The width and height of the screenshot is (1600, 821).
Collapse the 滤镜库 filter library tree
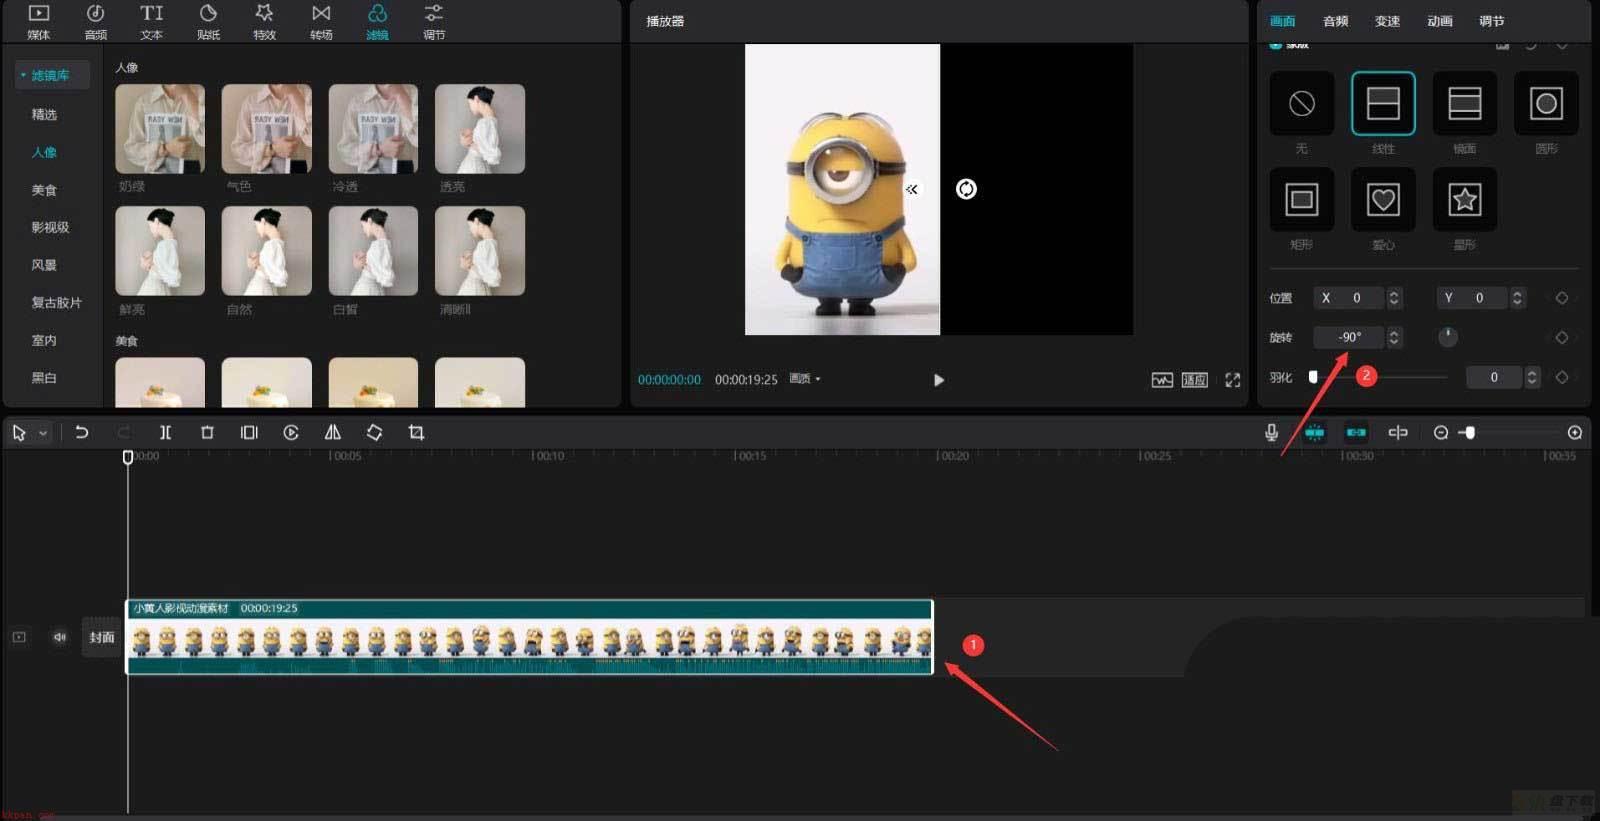(23, 75)
